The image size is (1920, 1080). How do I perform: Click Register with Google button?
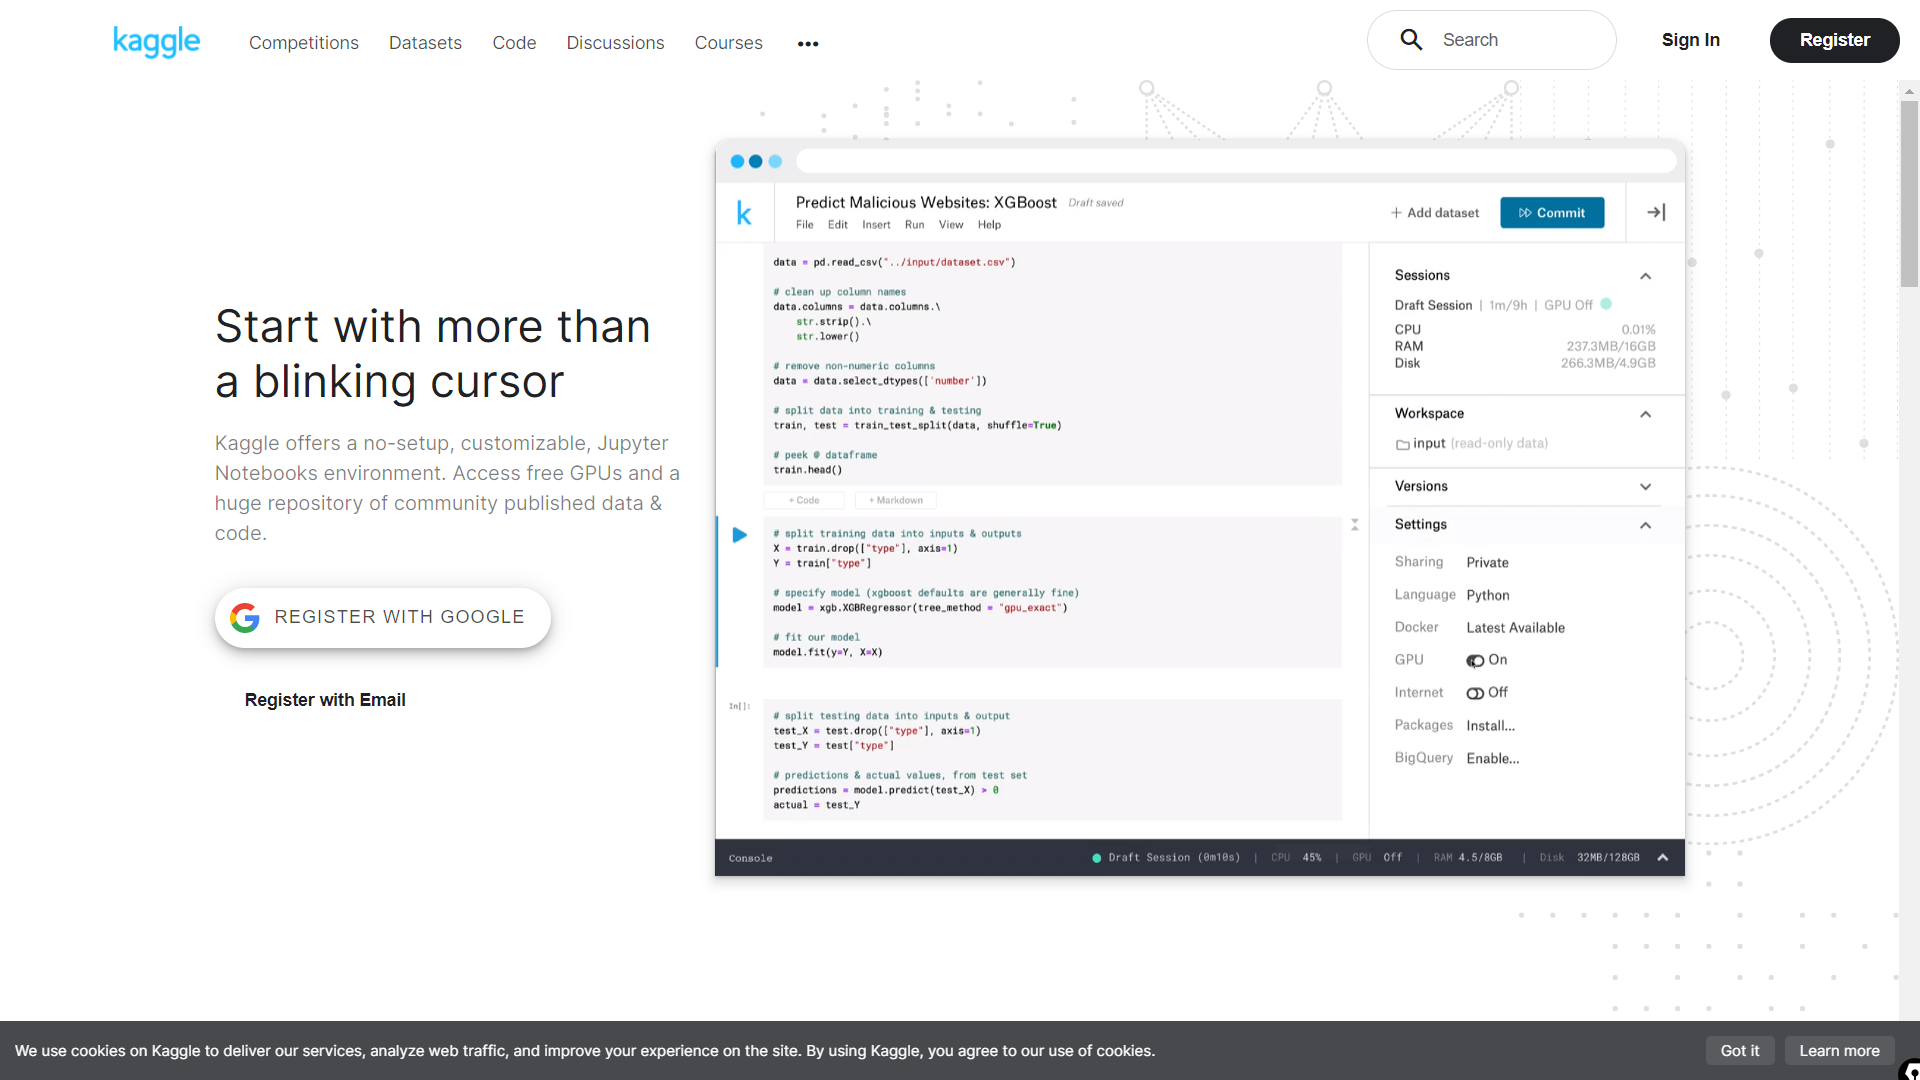click(x=383, y=617)
